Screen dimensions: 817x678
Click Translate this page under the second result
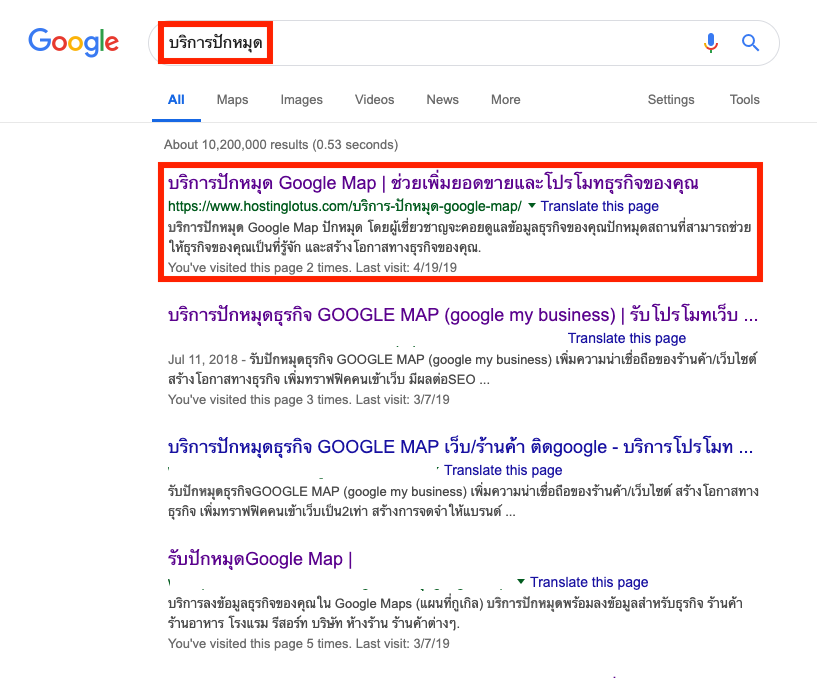[627, 338]
